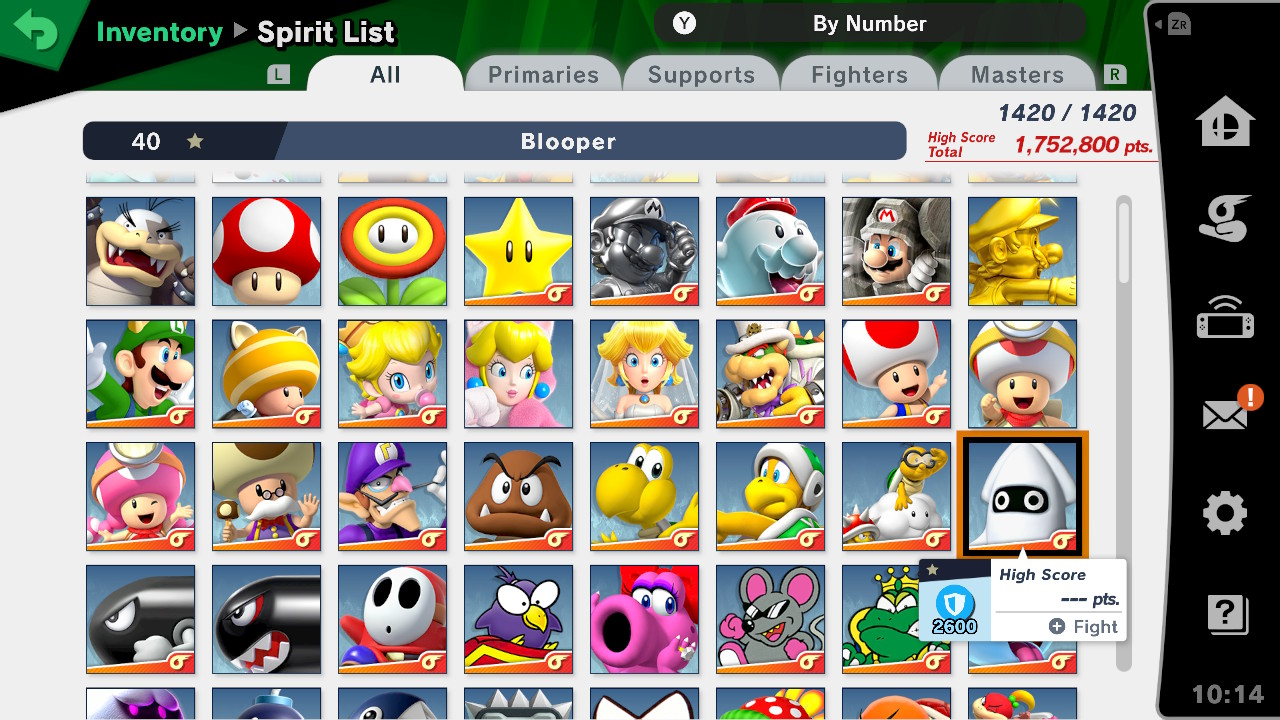Click the Fight button in Blooper popup
Viewport: 1280px width, 720px height.
click(1083, 626)
